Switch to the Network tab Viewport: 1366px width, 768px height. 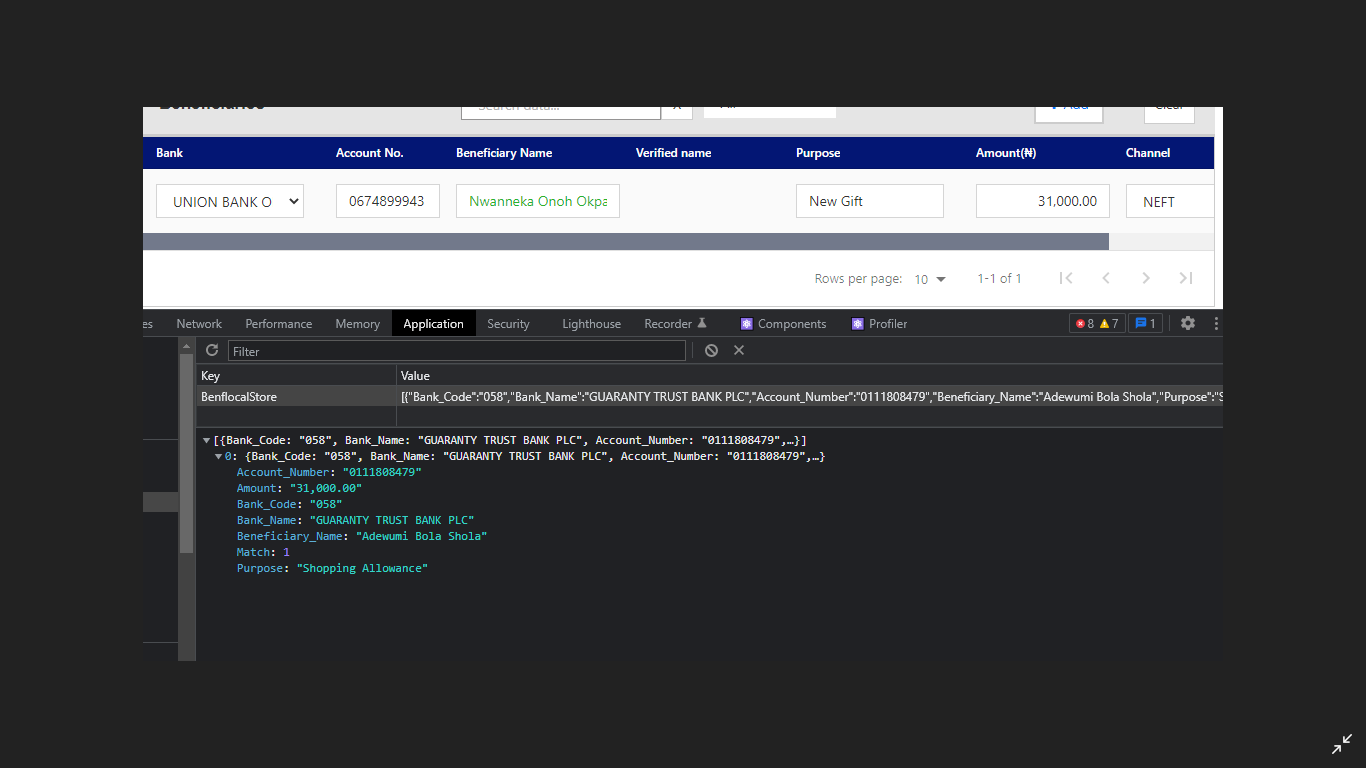point(198,323)
